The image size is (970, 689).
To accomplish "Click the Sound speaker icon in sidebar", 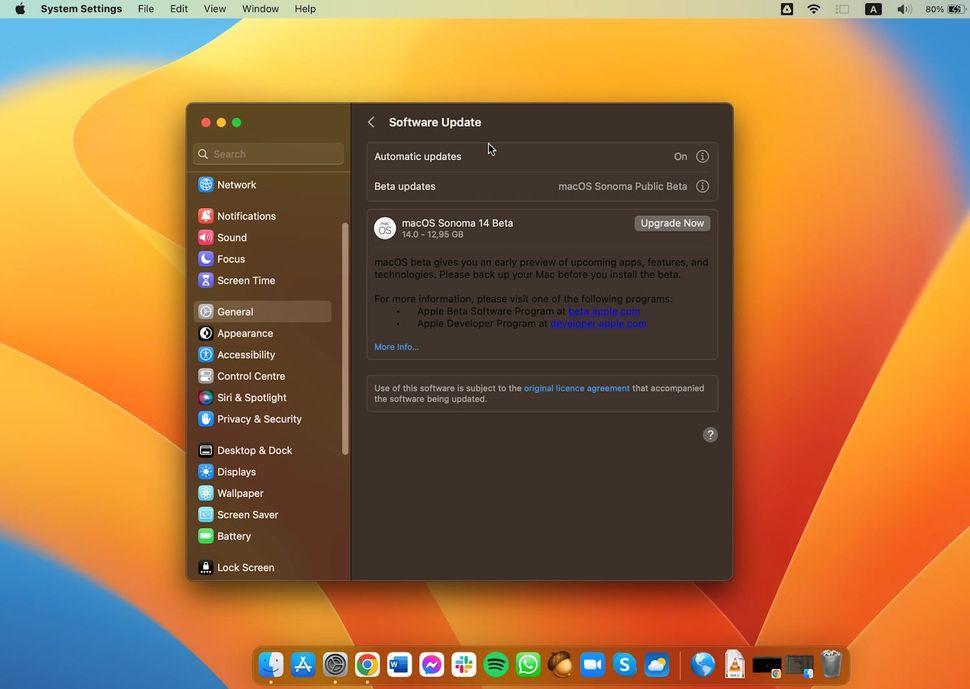I will point(204,237).
